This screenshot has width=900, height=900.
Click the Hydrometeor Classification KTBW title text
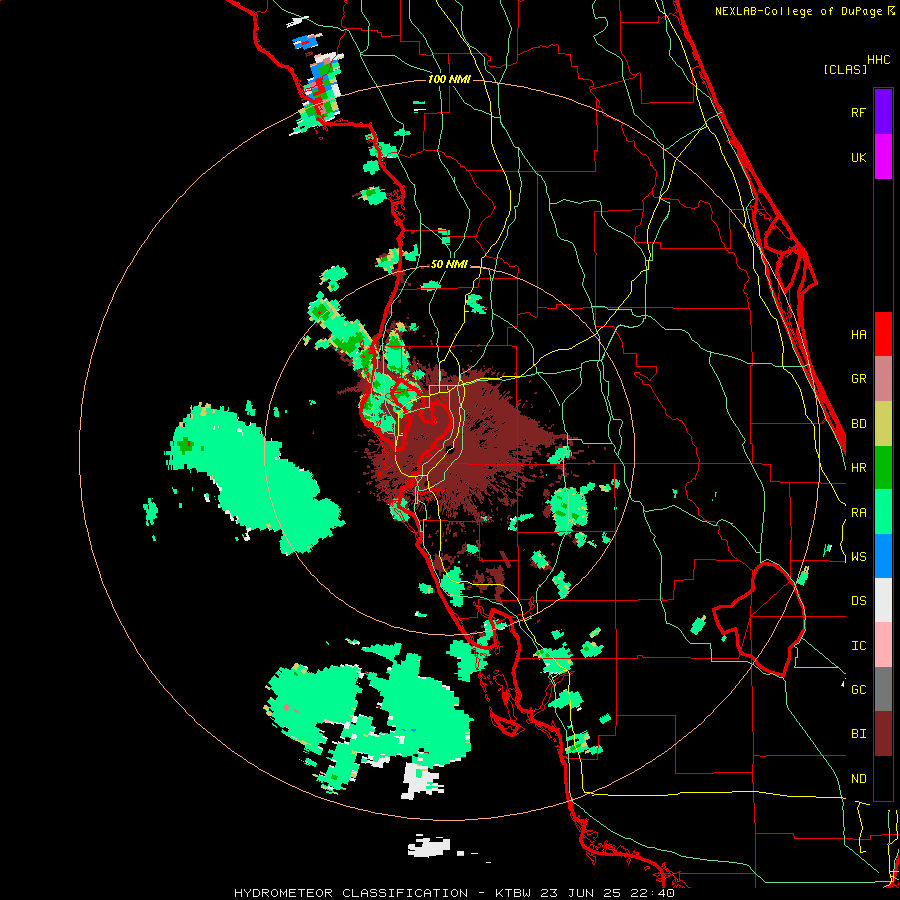click(x=454, y=893)
